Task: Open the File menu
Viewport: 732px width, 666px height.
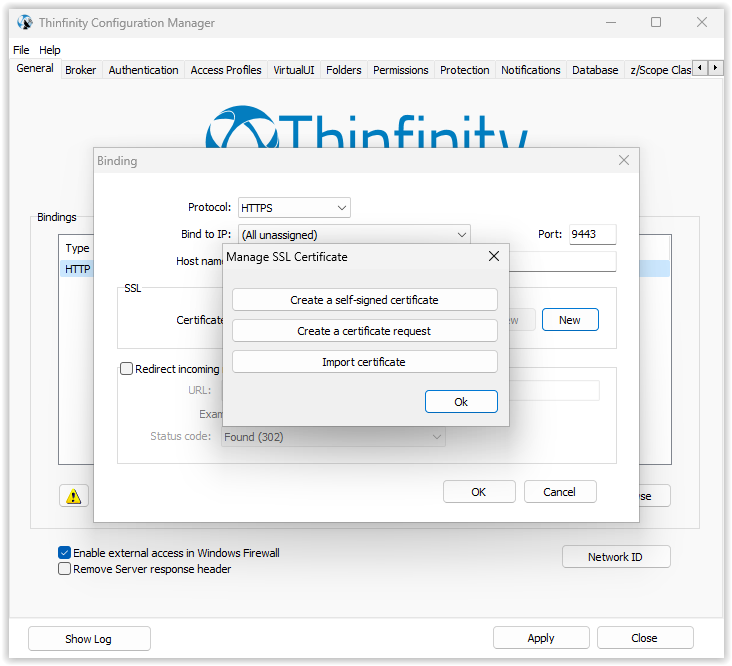Action: (21, 50)
